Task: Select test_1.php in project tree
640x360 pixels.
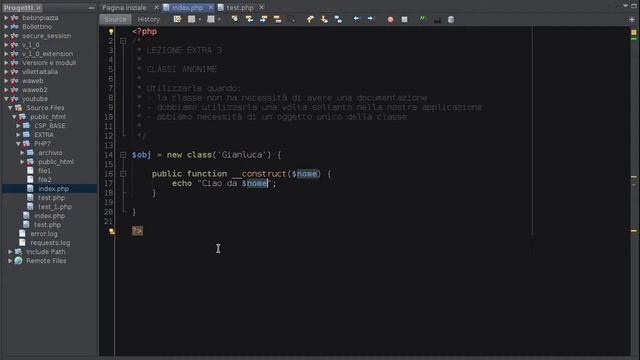Action: click(55, 207)
